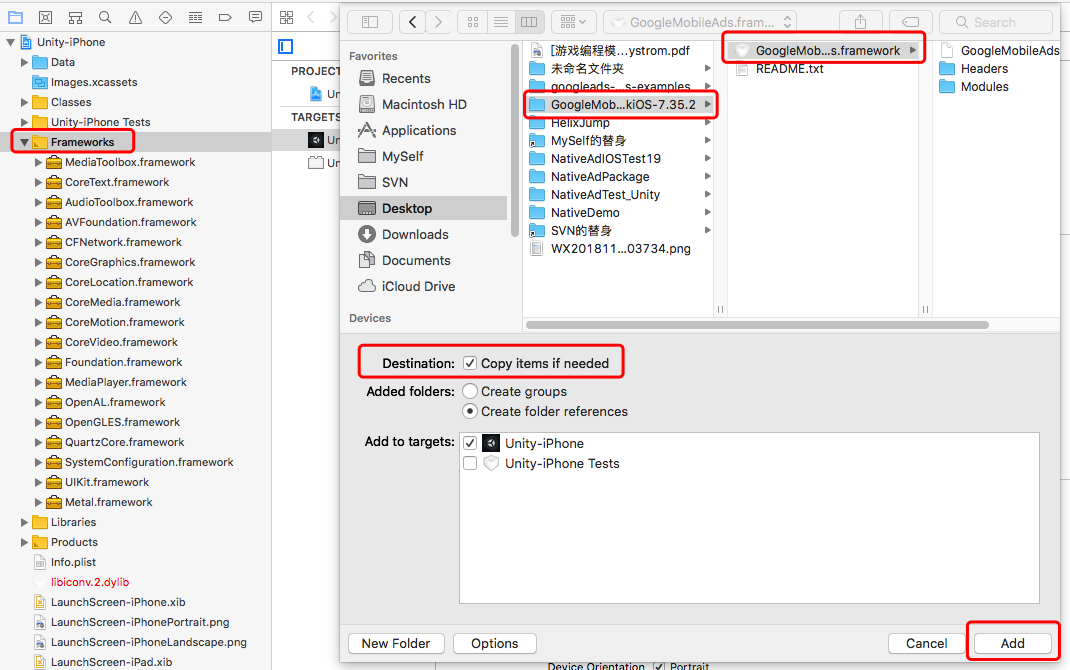Viewport: 1070px width, 670px height.
Task: Toggle the Portrait device orientation checkbox
Action: 659,667
